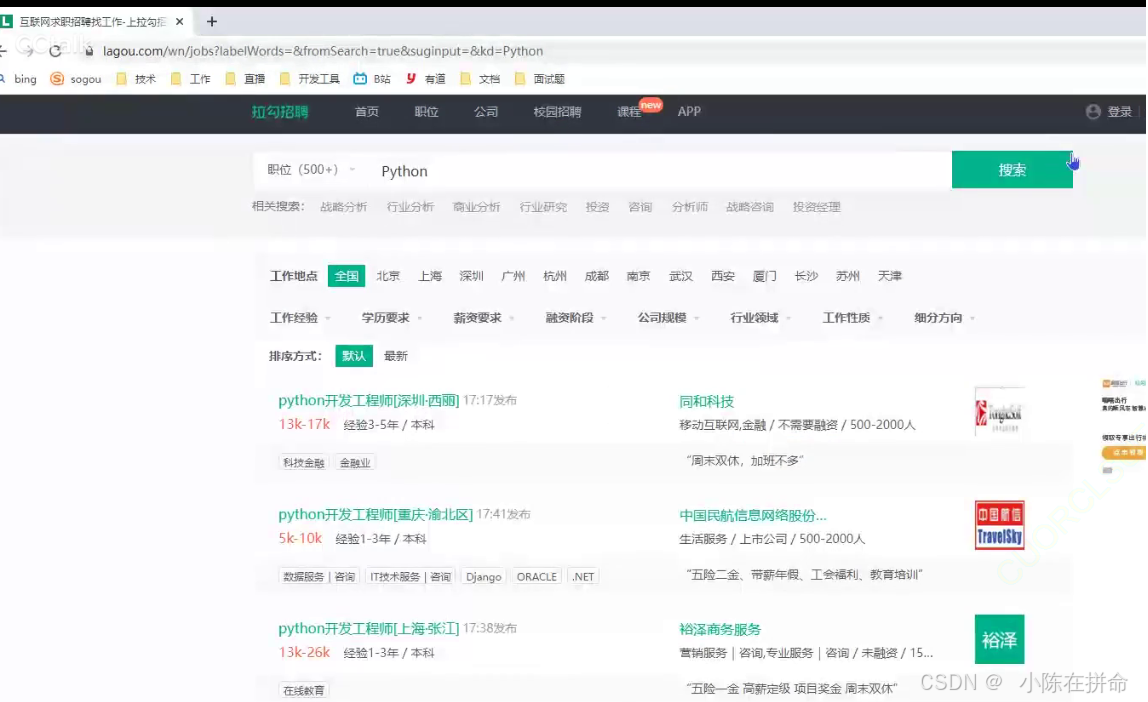Open the 技术 bookmark folder
Image resolution: width=1148 pixels, height=702 pixels.
(x=136, y=79)
